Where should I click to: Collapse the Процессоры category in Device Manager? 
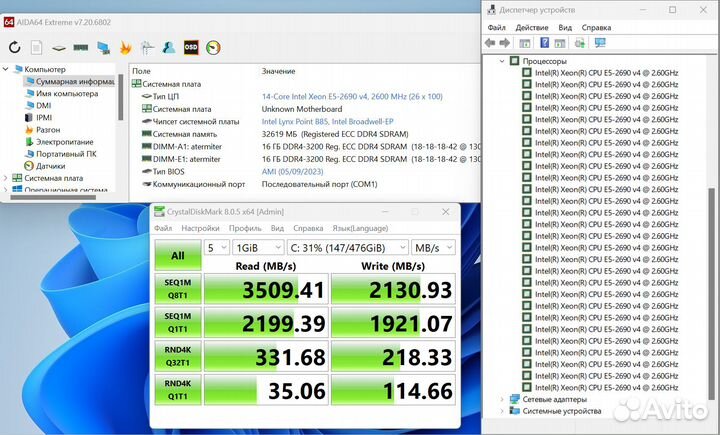coord(502,61)
